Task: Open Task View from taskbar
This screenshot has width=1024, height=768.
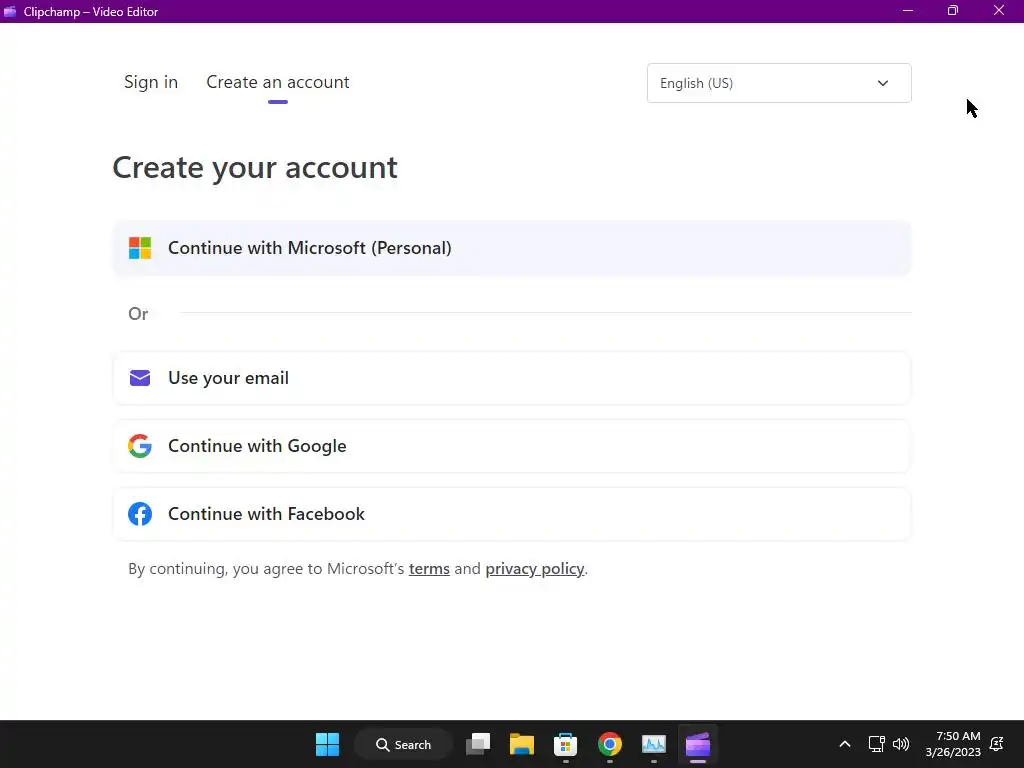Action: pos(478,744)
